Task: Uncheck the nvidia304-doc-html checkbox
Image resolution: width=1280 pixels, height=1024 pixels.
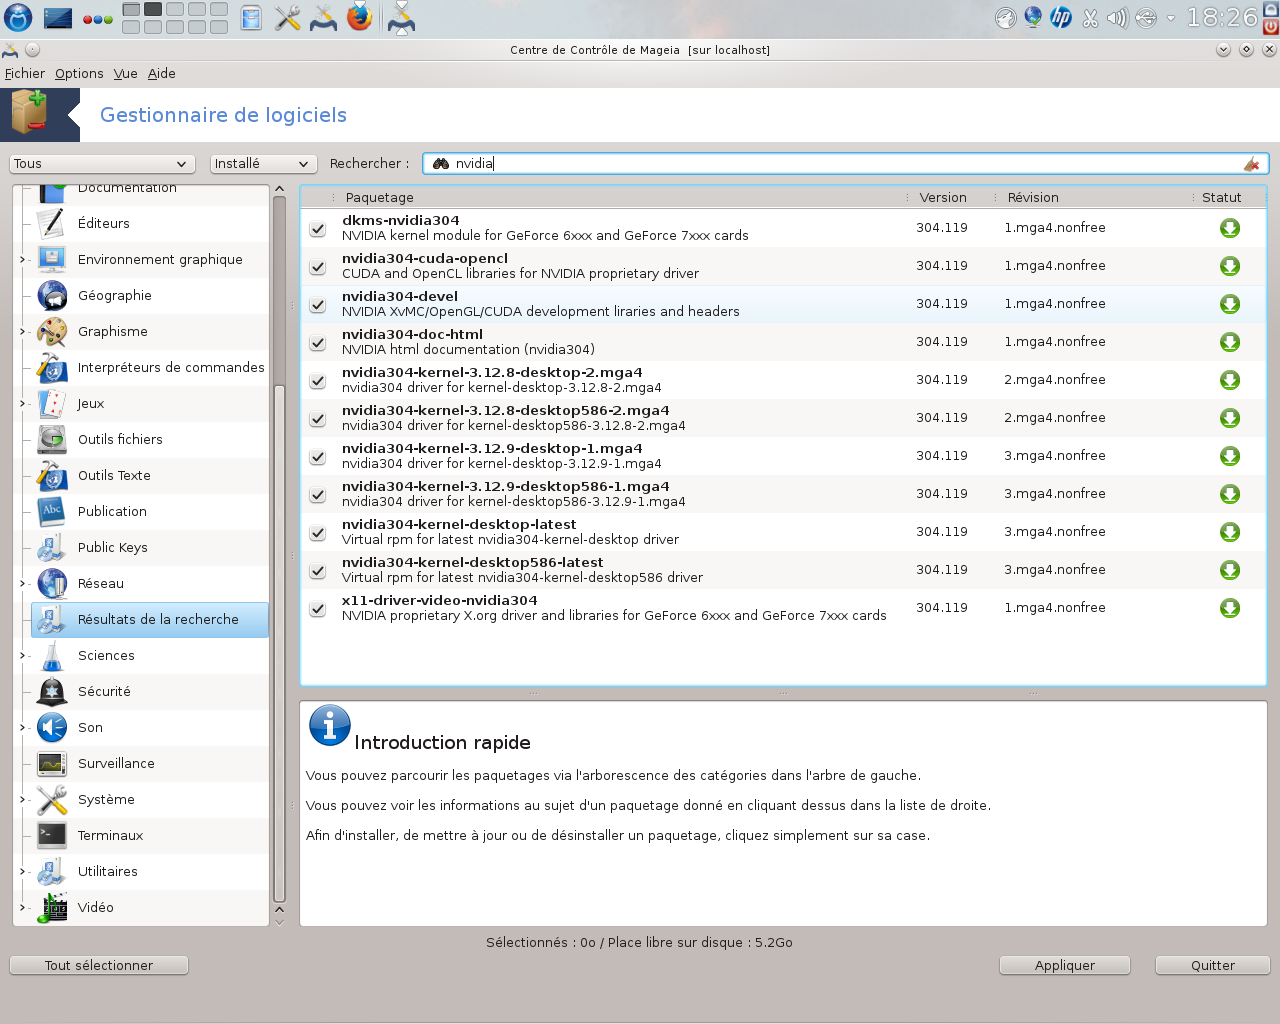Action: tap(318, 343)
